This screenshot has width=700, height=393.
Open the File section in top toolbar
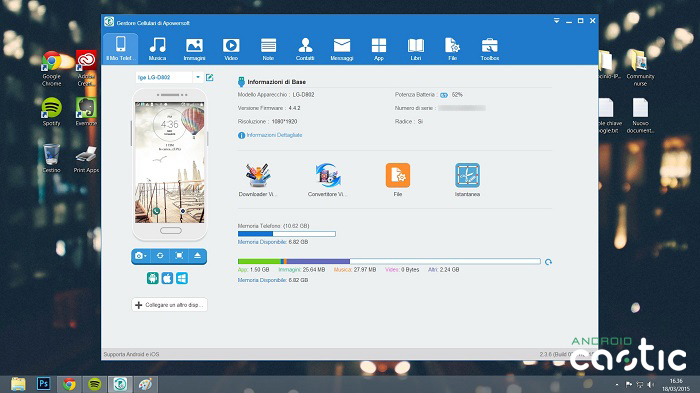point(452,48)
